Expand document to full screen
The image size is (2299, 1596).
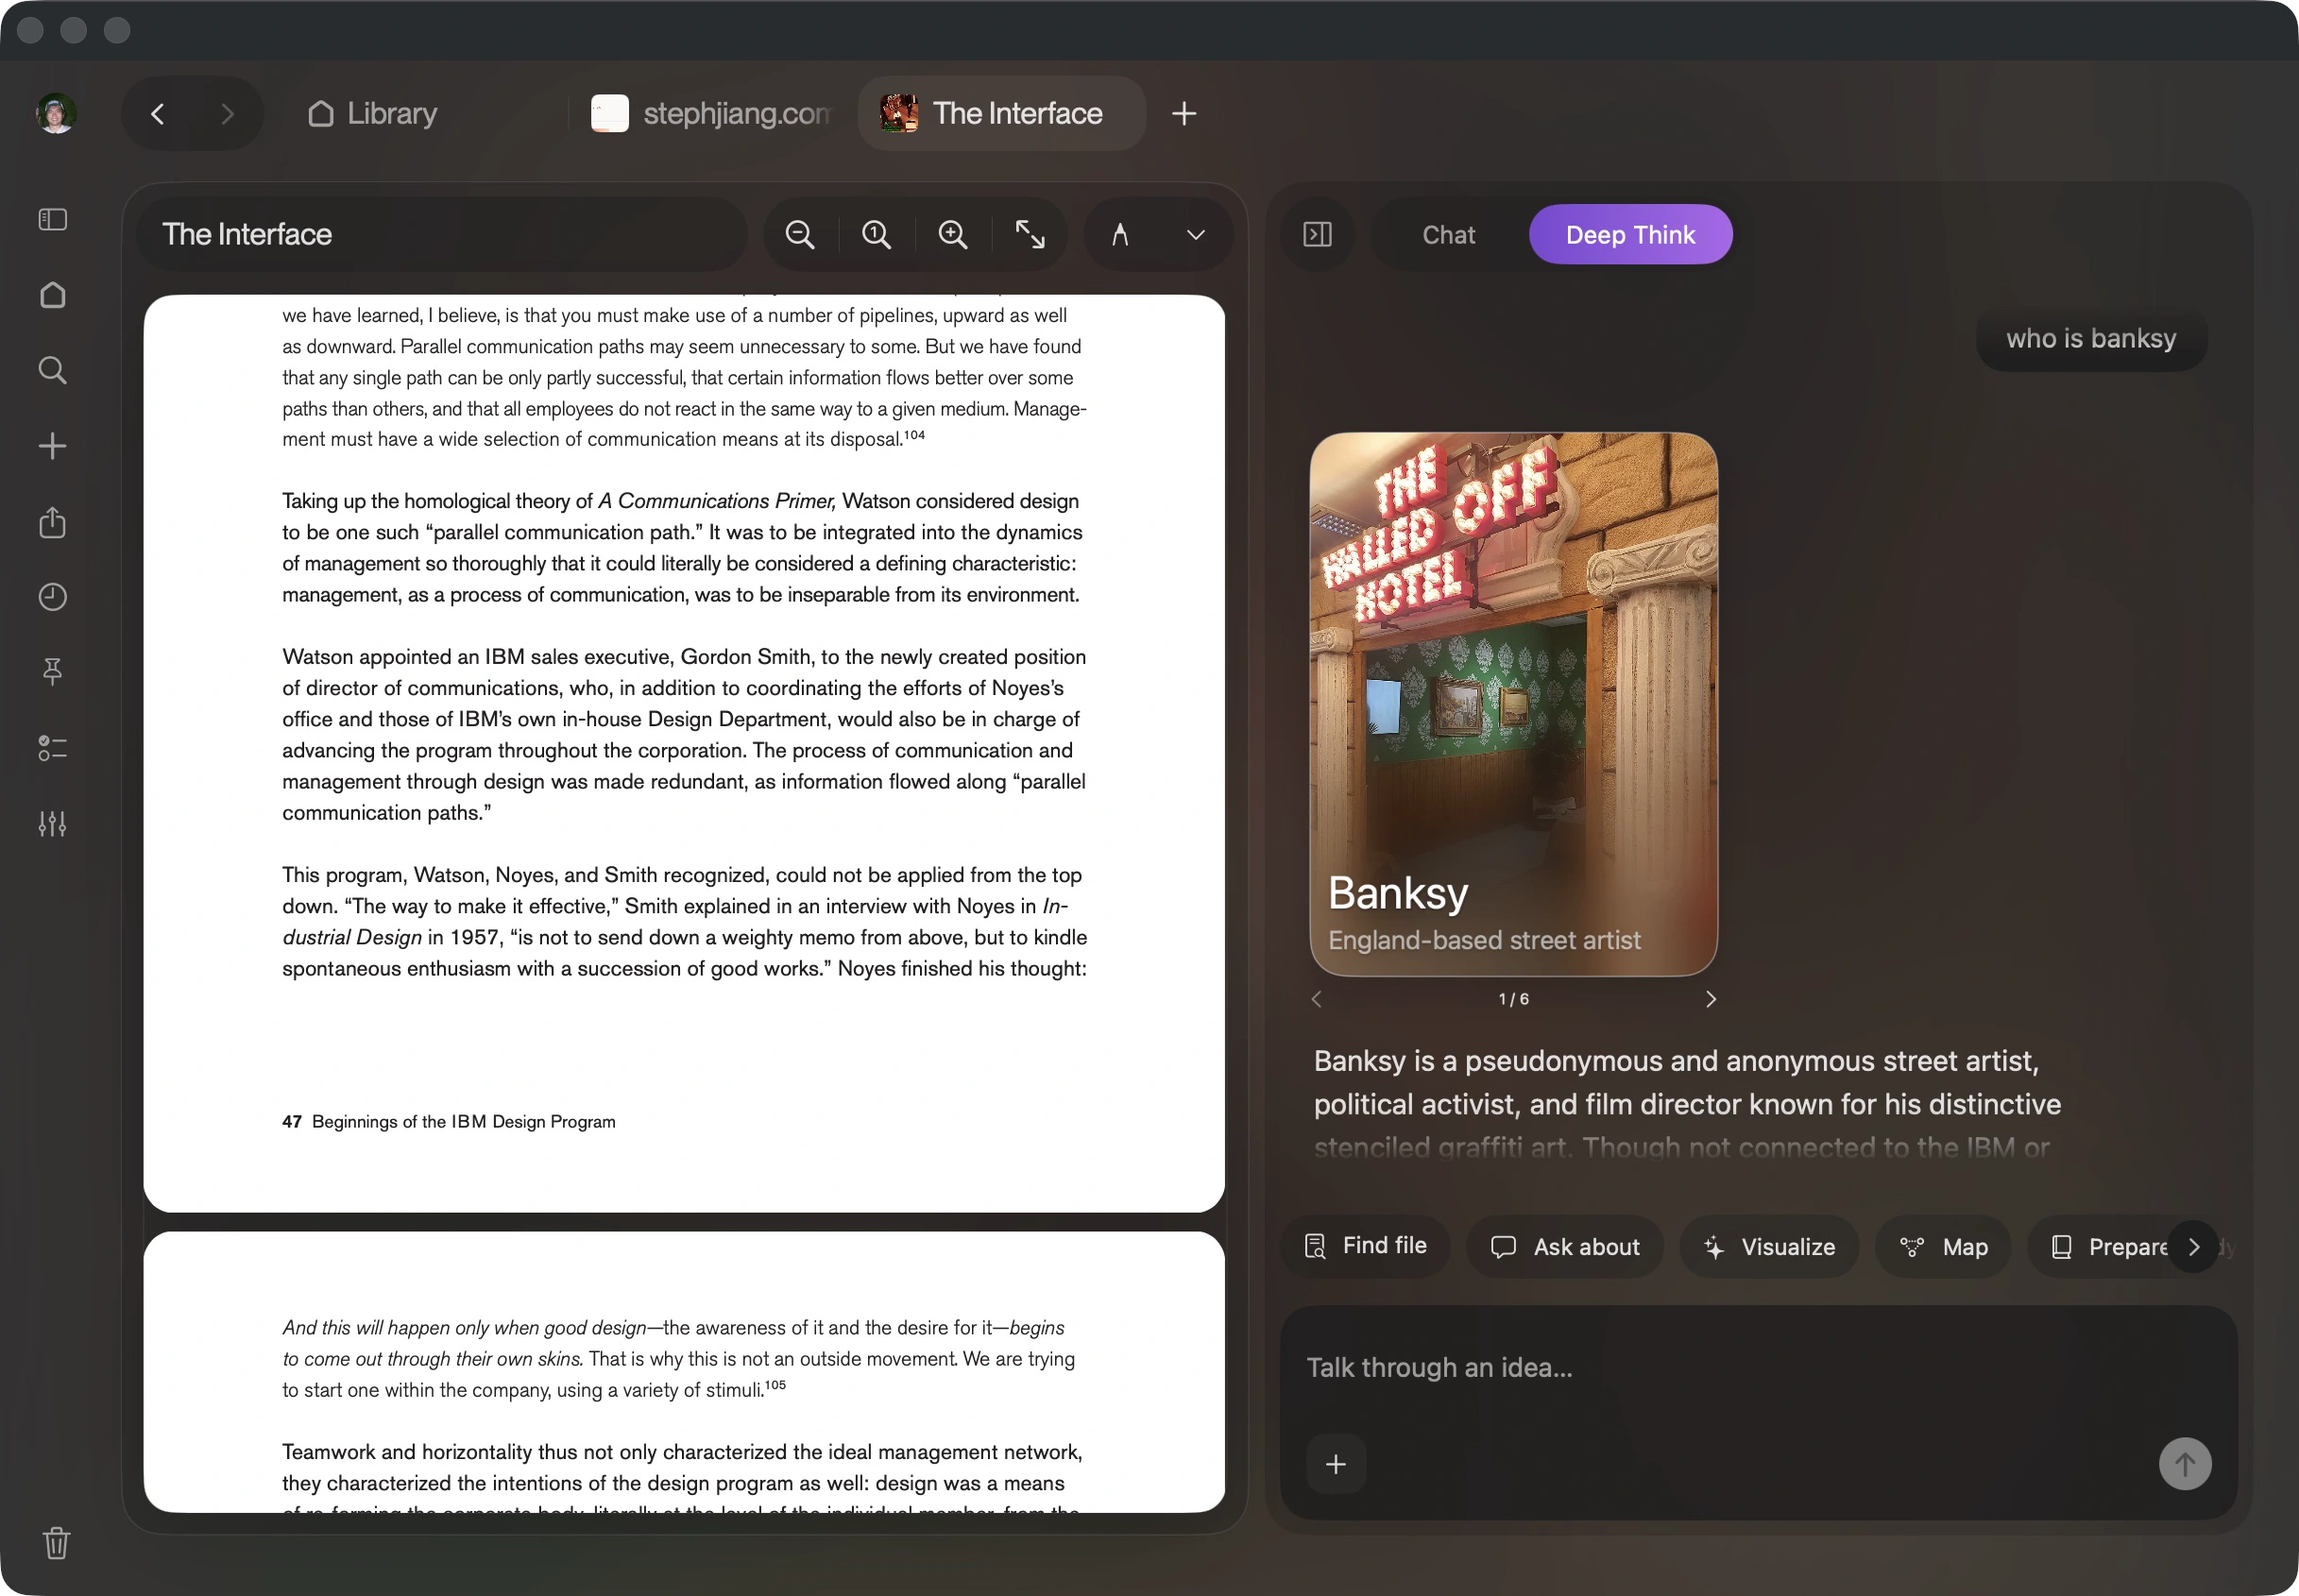point(1030,234)
